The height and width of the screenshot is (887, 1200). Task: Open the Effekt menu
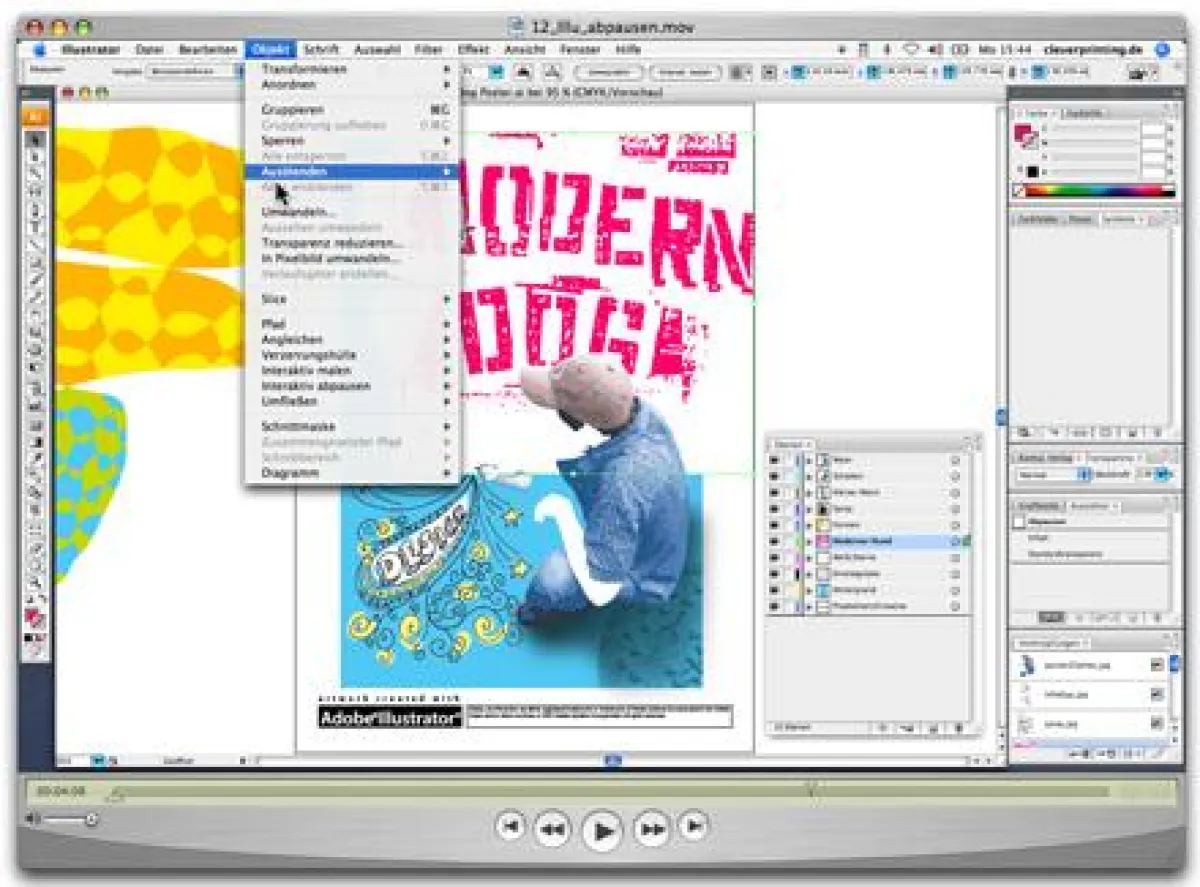[x=473, y=49]
